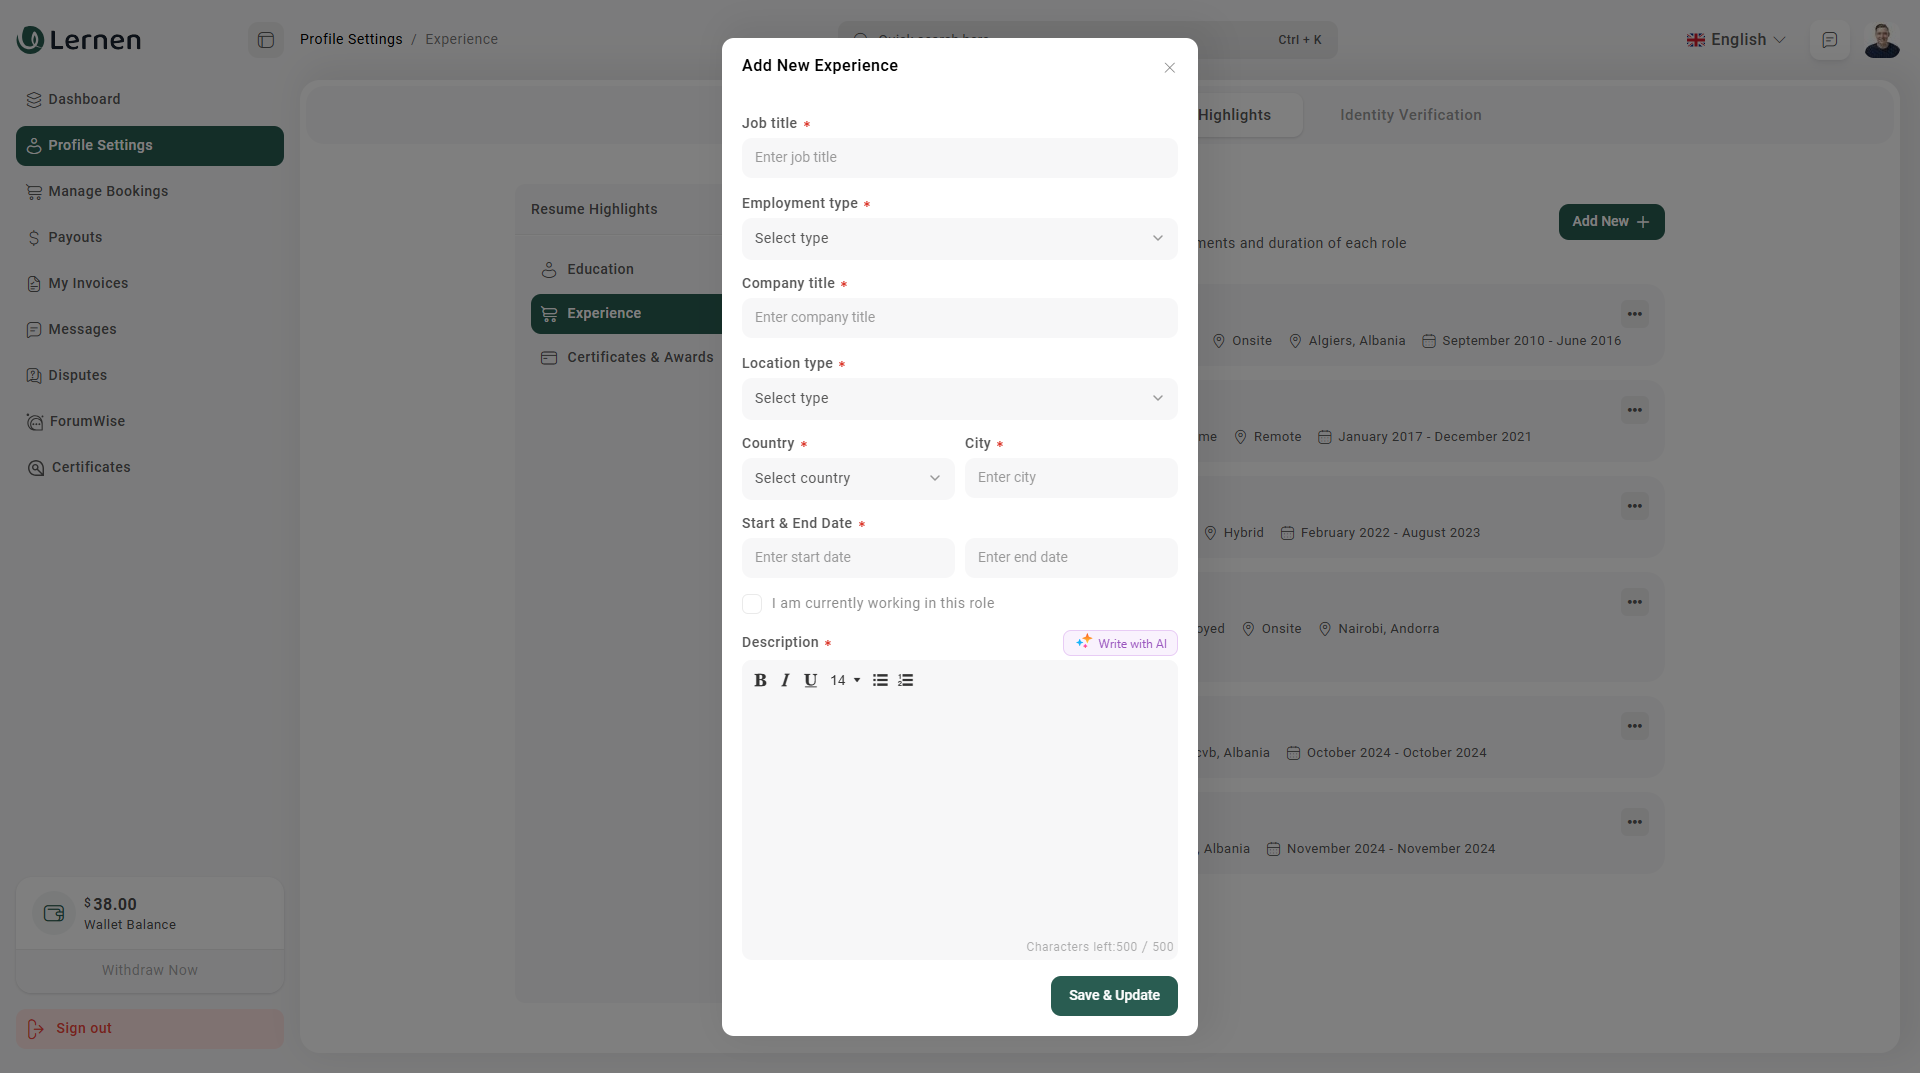Click the user avatar in header
Viewport: 1920px width, 1073px height.
pyautogui.click(x=1881, y=40)
